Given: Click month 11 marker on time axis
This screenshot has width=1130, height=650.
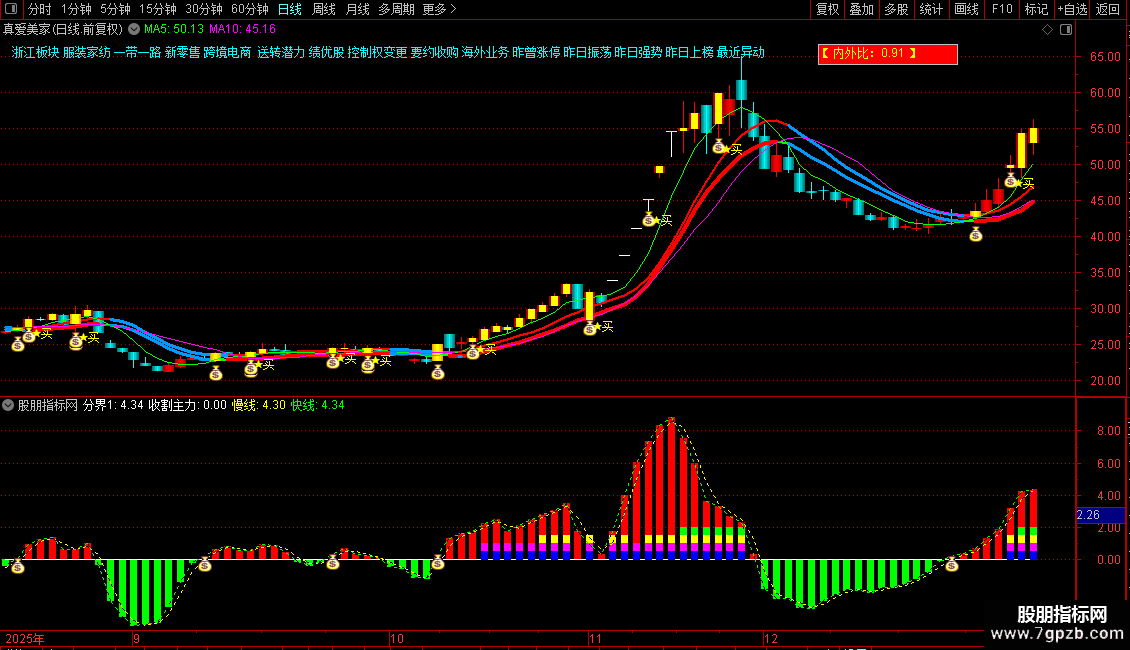Looking at the screenshot, I should 595,639.
